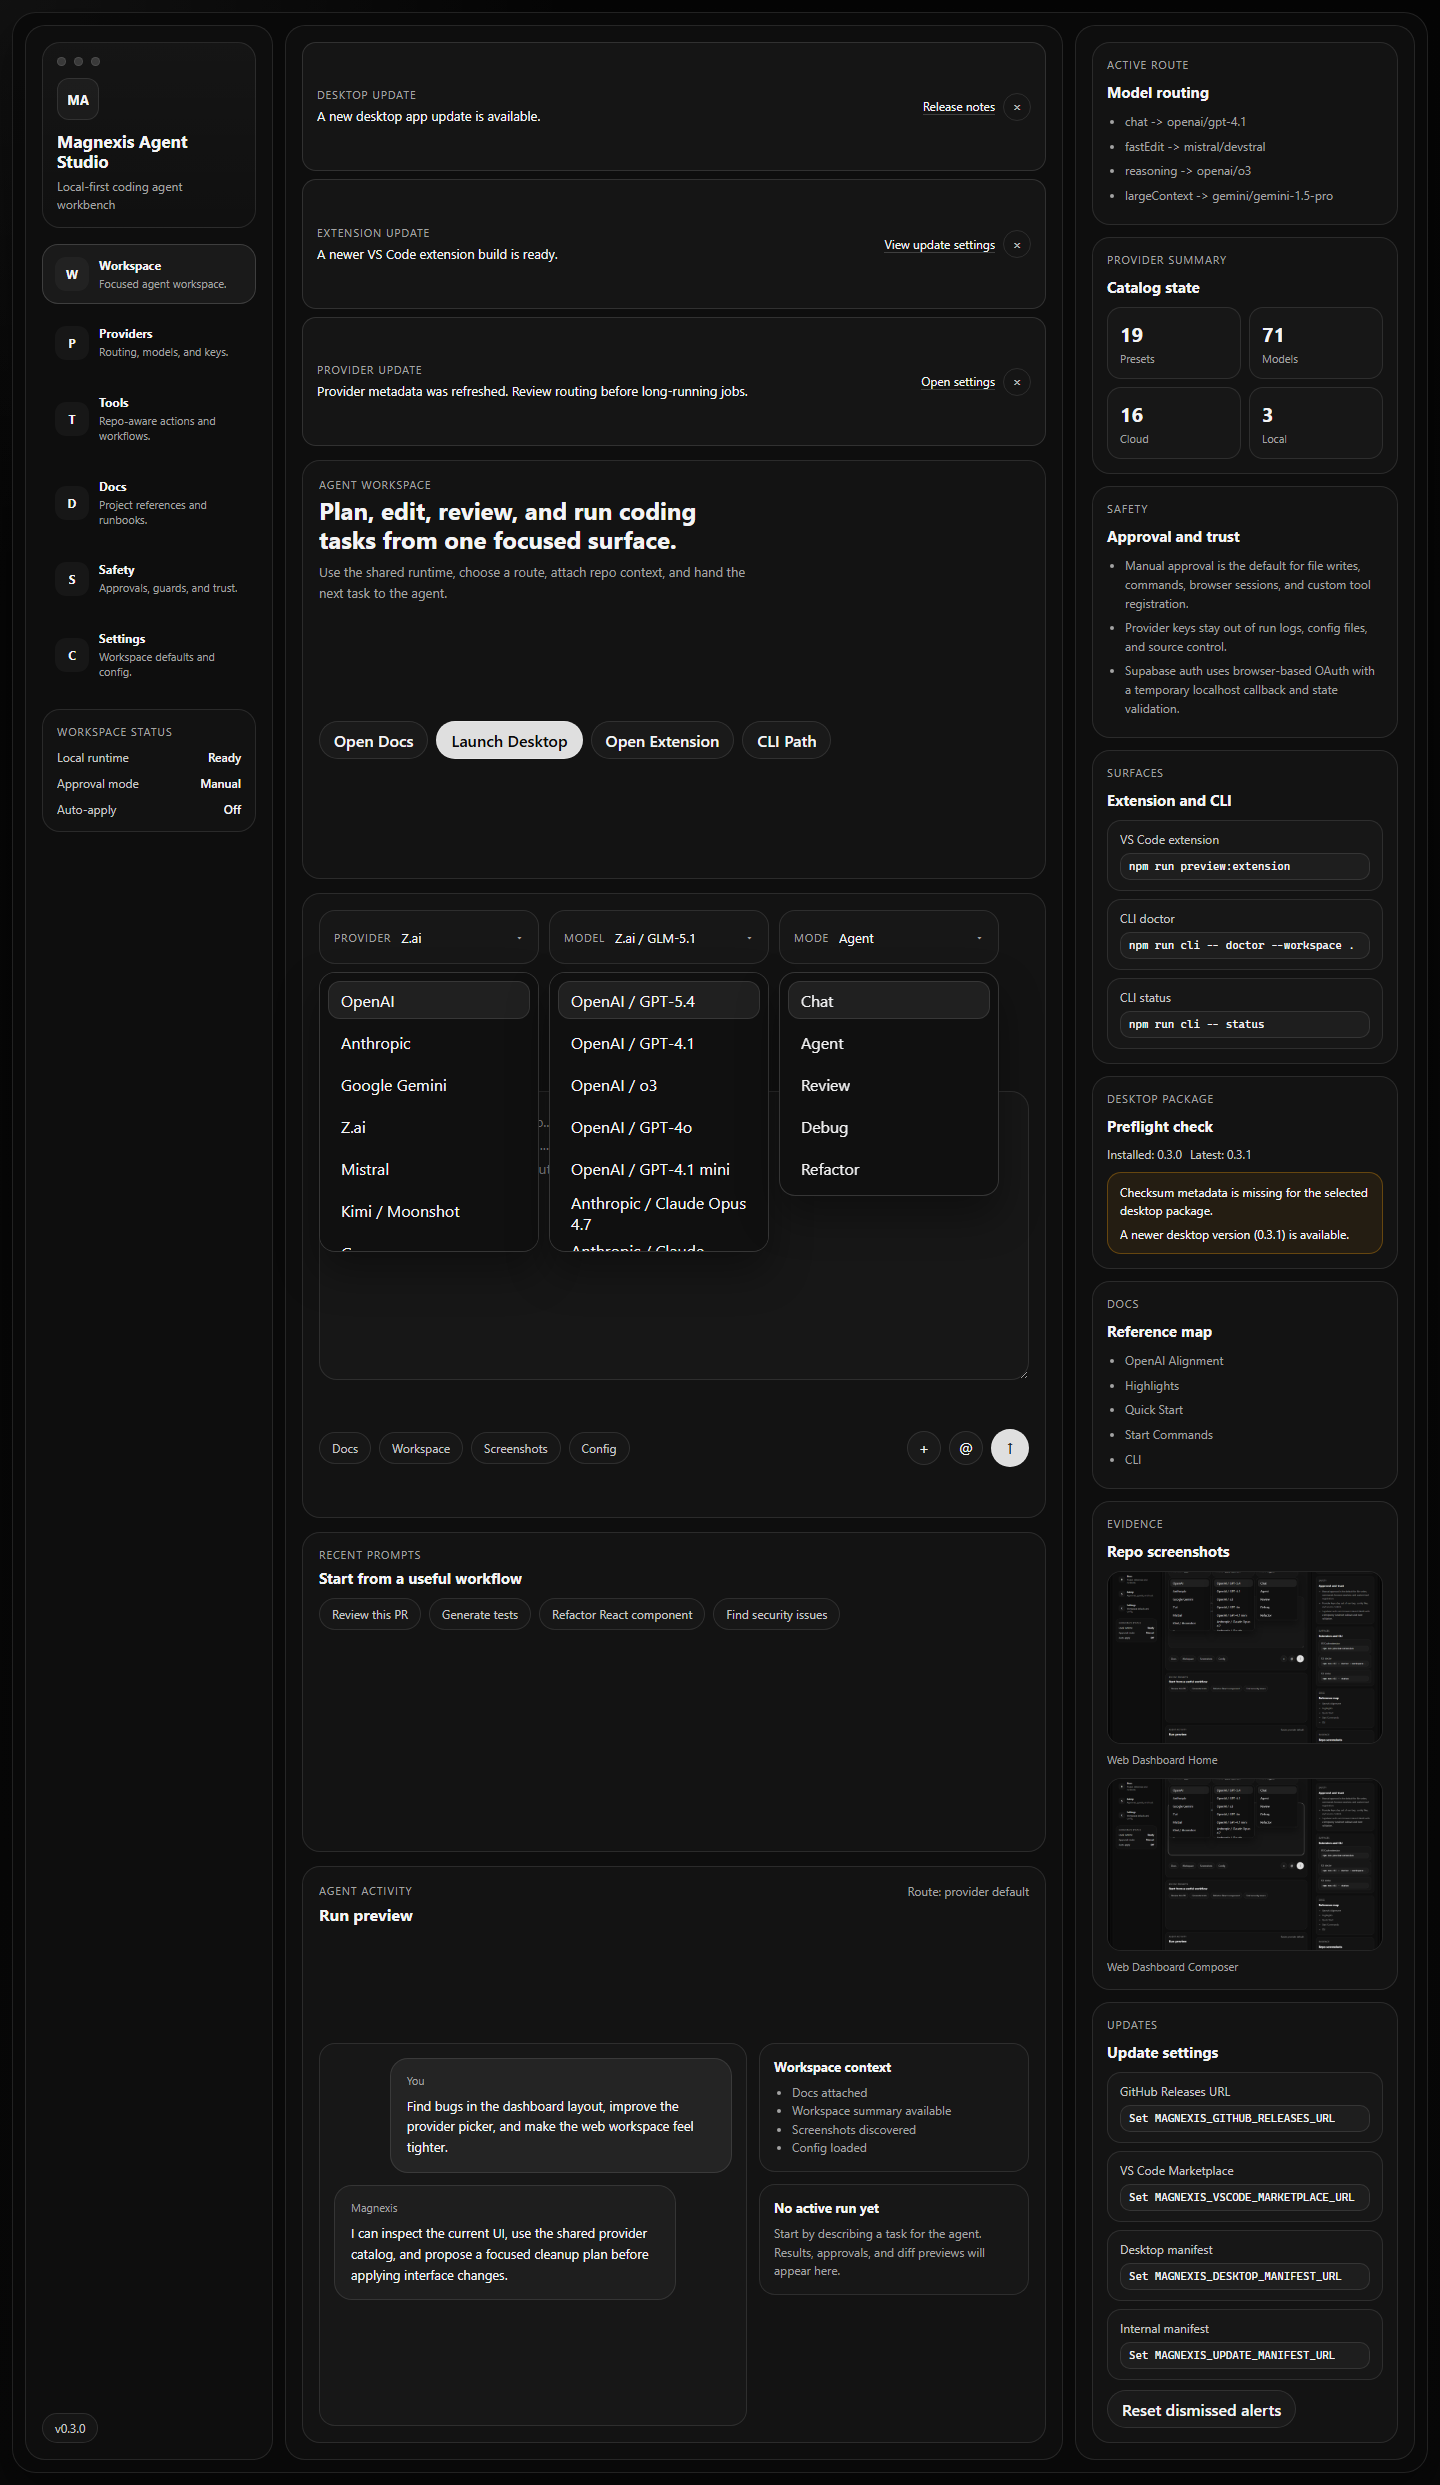The width and height of the screenshot is (1440, 2485).
Task: Use the Refactor React component prompt
Action: (x=622, y=1614)
